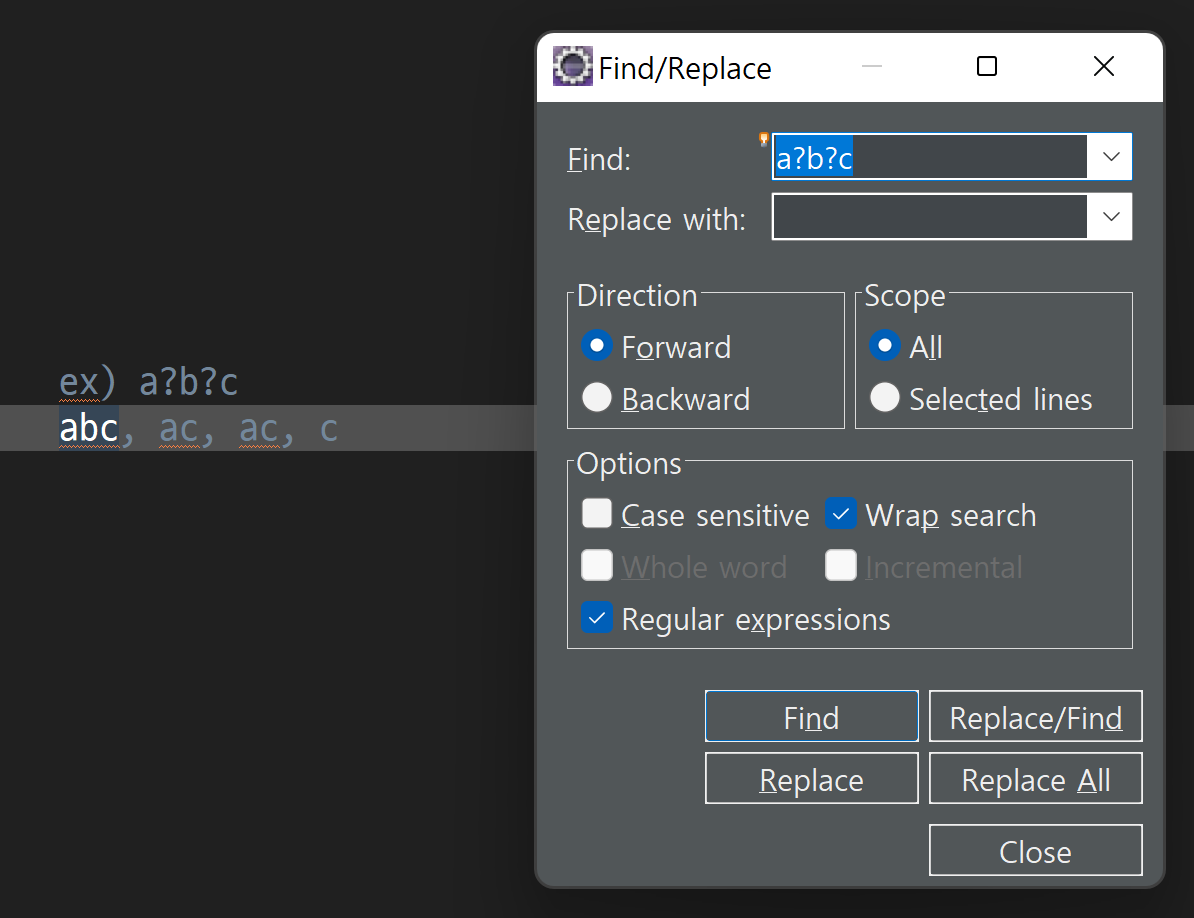
Task: Click the Find button
Action: tap(812, 716)
